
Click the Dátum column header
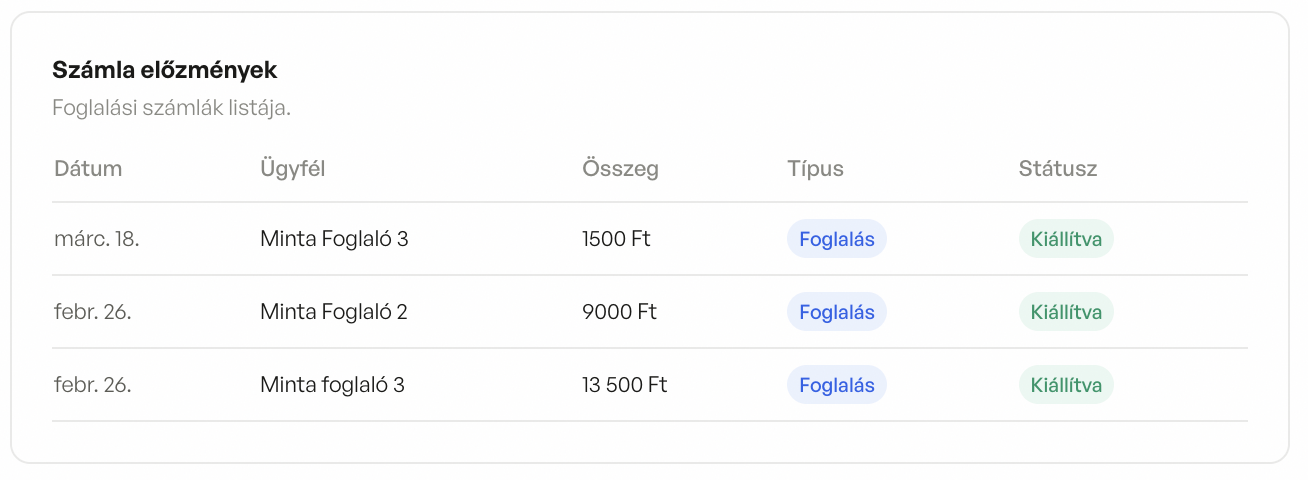pyautogui.click(x=88, y=169)
